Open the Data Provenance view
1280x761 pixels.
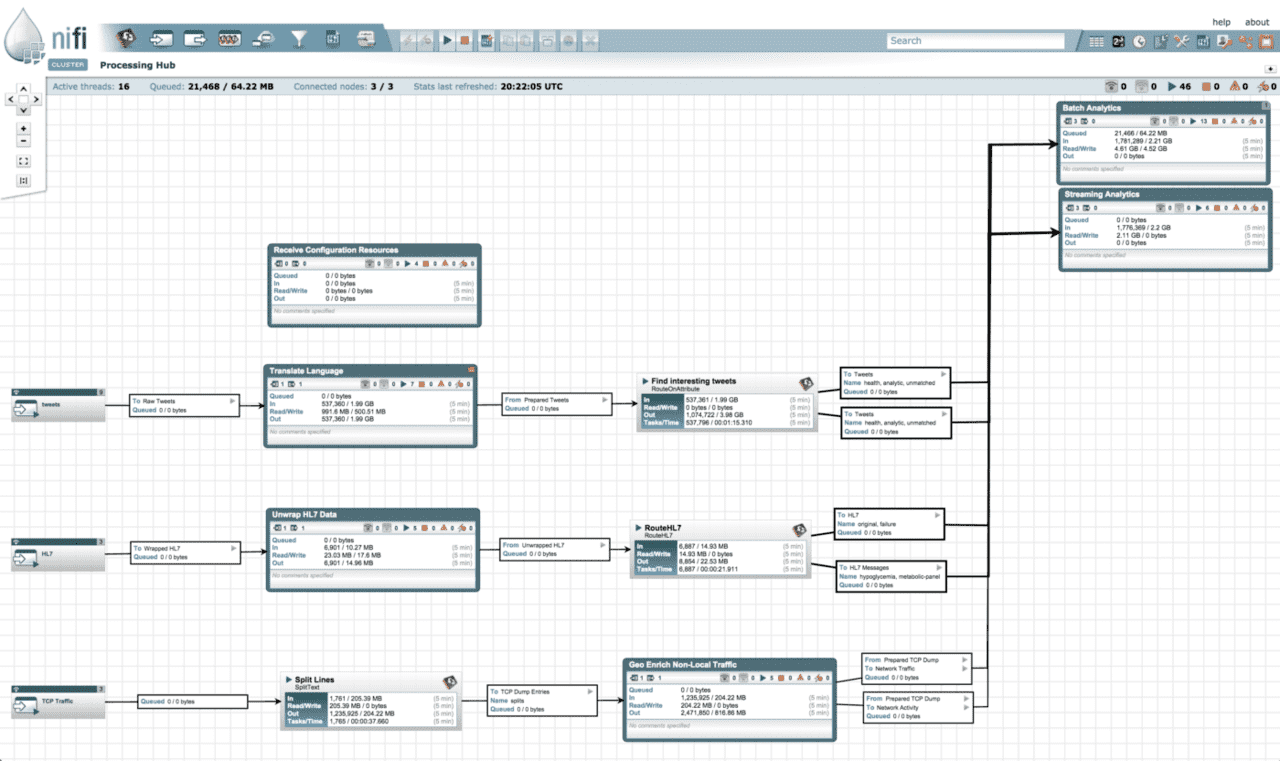[1160, 41]
